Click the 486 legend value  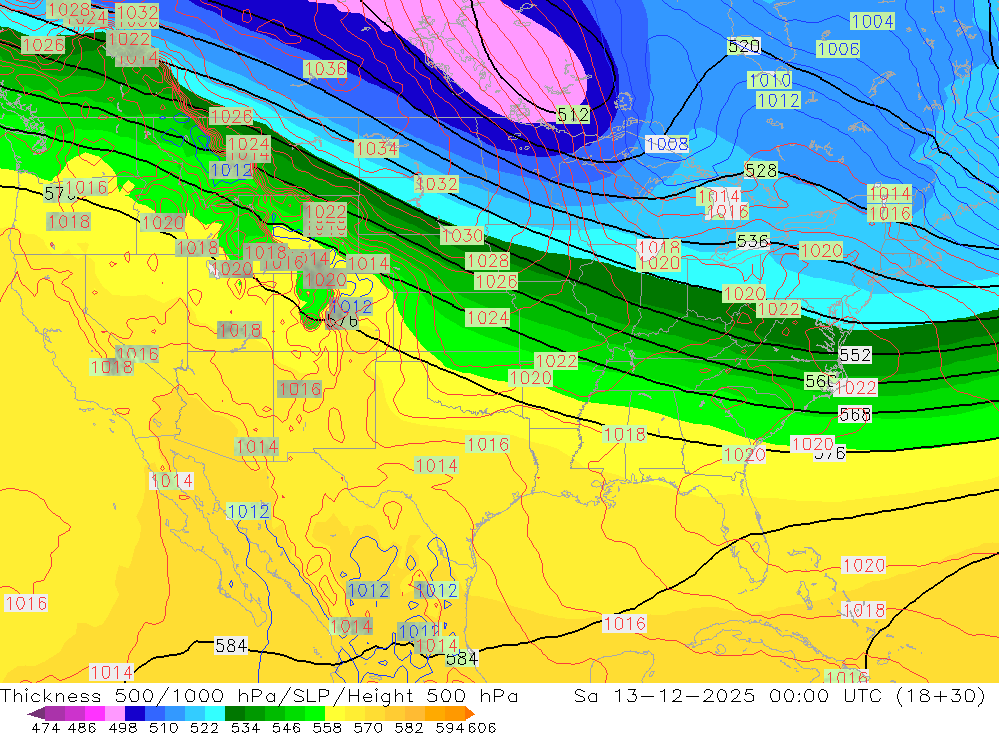click(82, 727)
